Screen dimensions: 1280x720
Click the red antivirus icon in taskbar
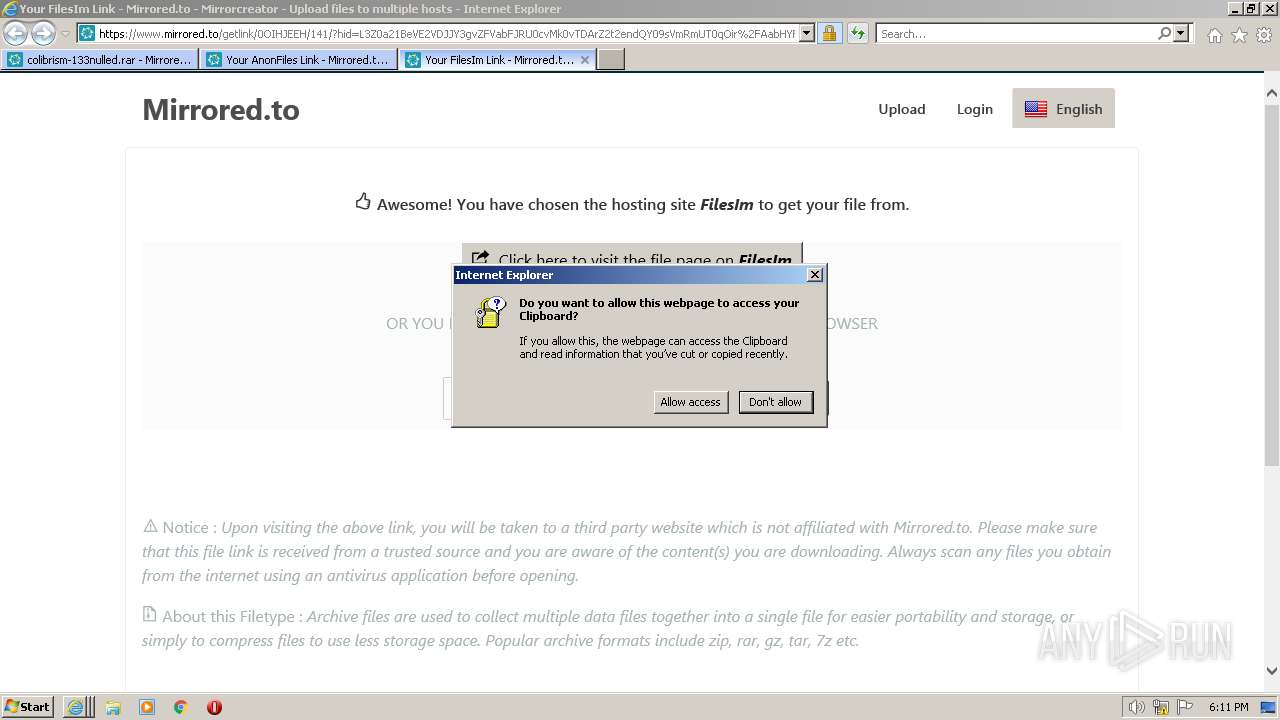coord(214,707)
